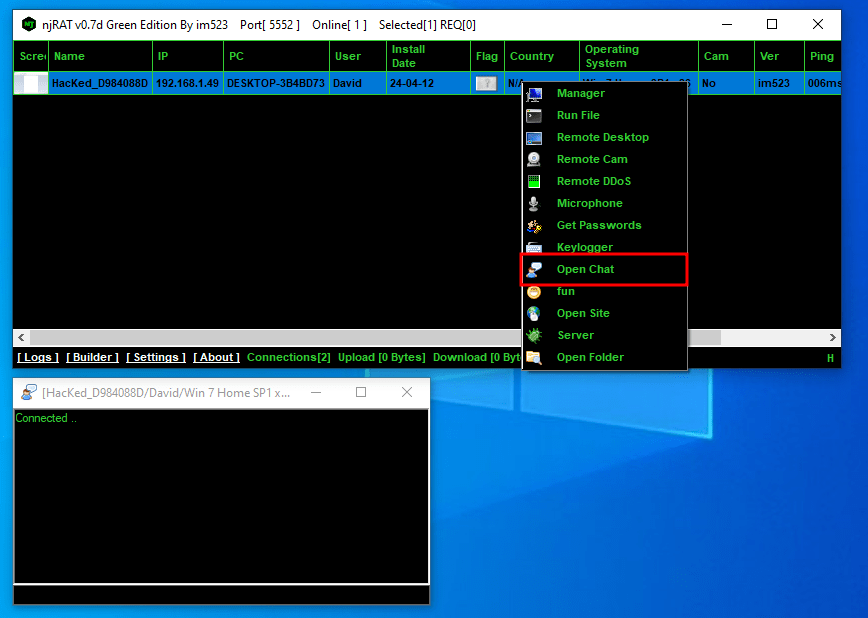The height and width of the screenshot is (618, 868).
Task: Click the Connected .. text in chat window
Action: coord(46,418)
